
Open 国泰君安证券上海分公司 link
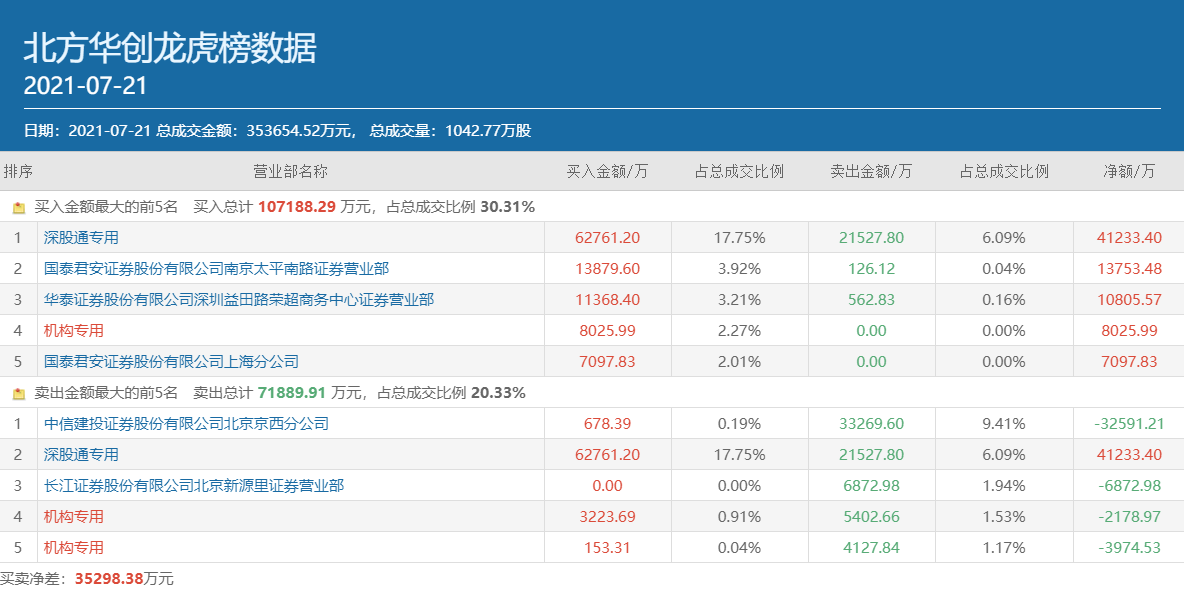point(171,362)
